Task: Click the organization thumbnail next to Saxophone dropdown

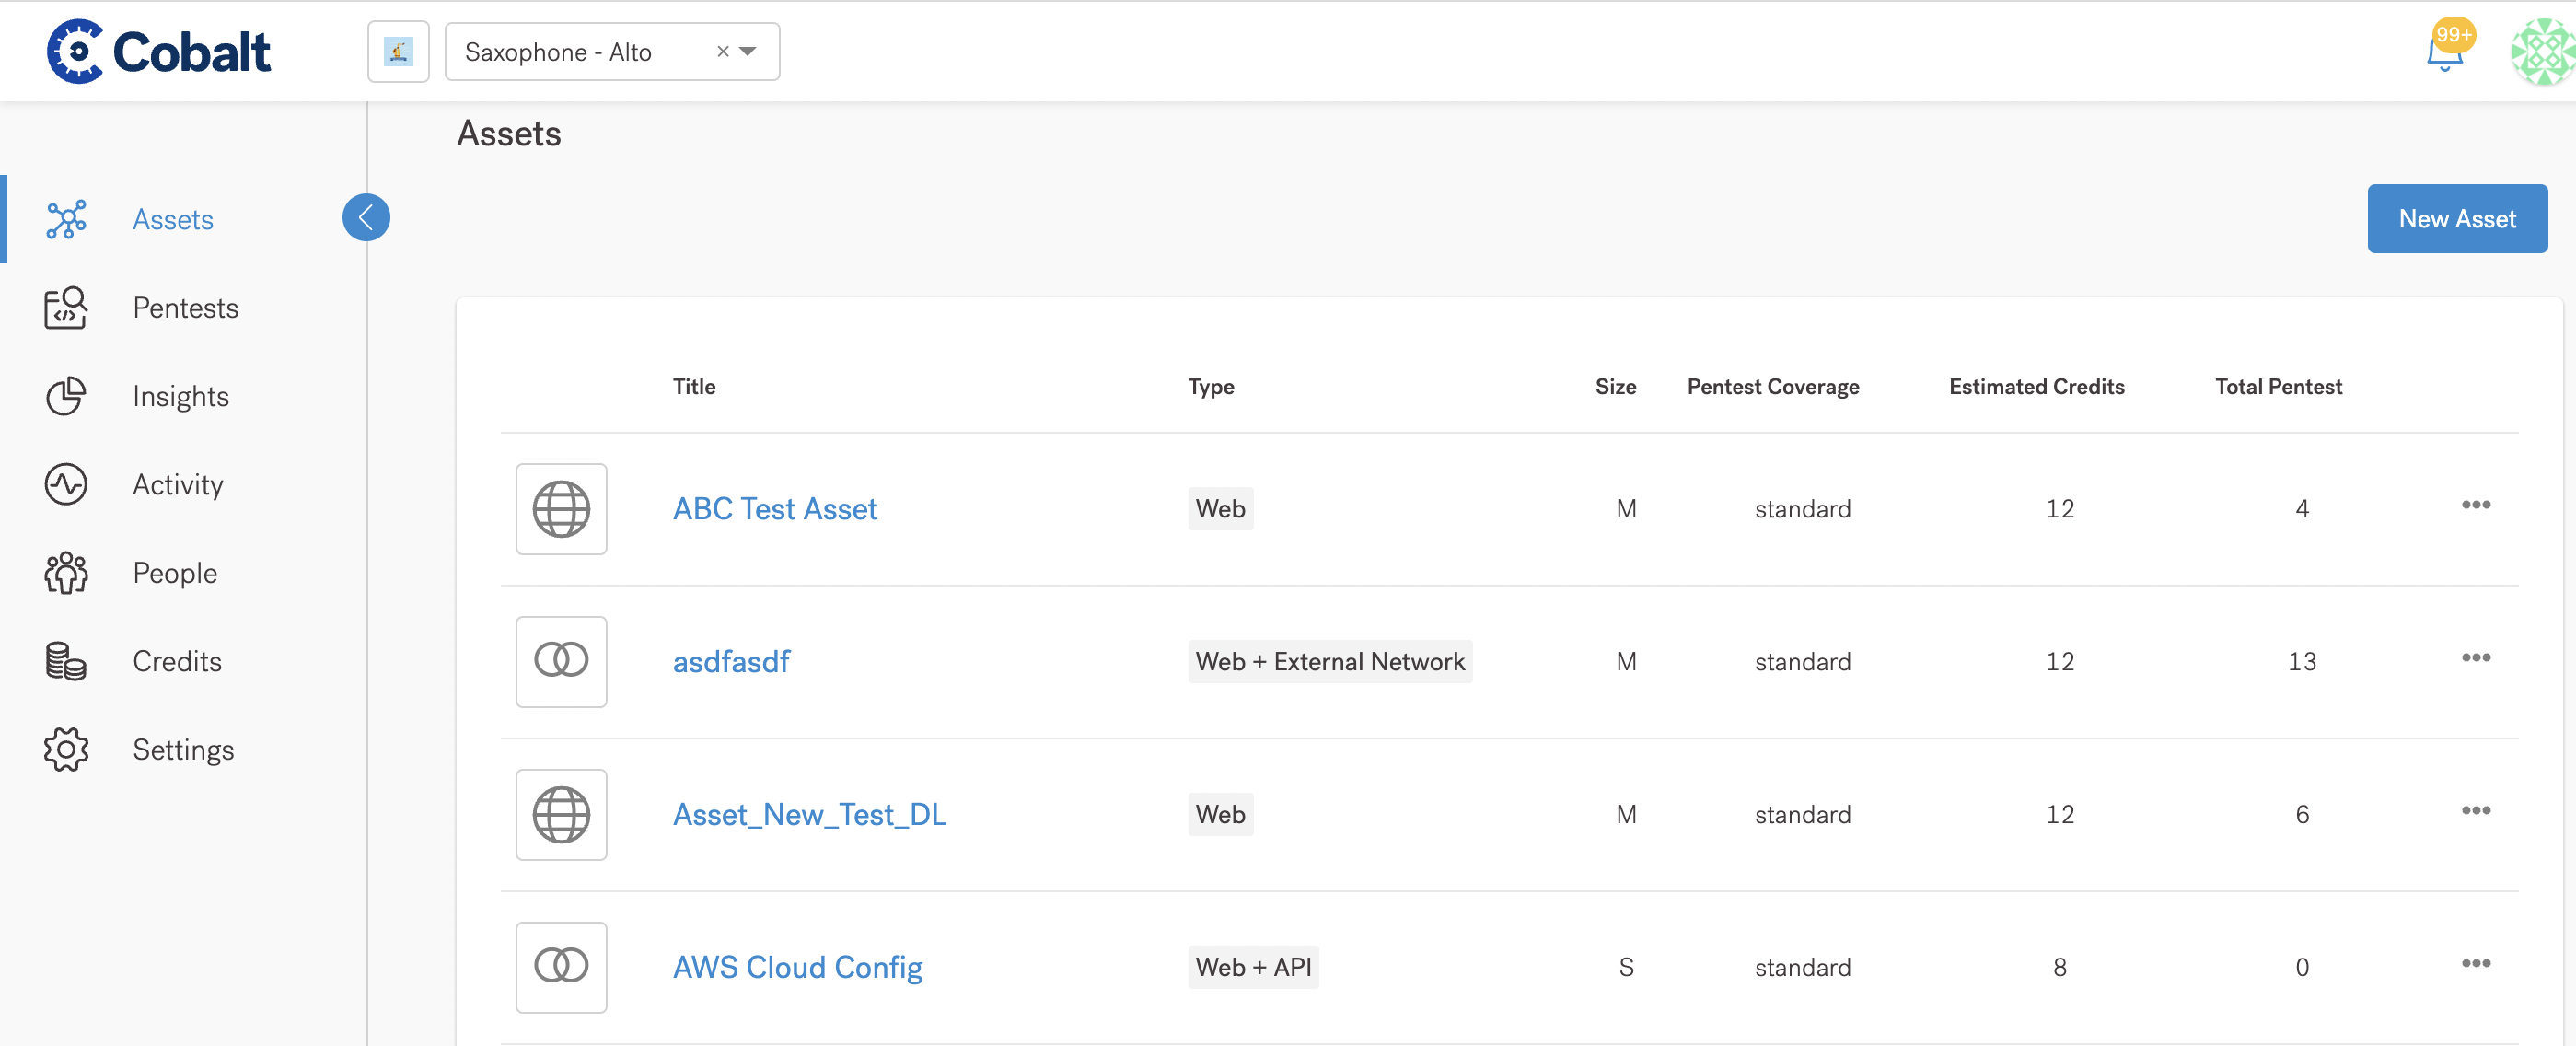Action: (x=398, y=52)
